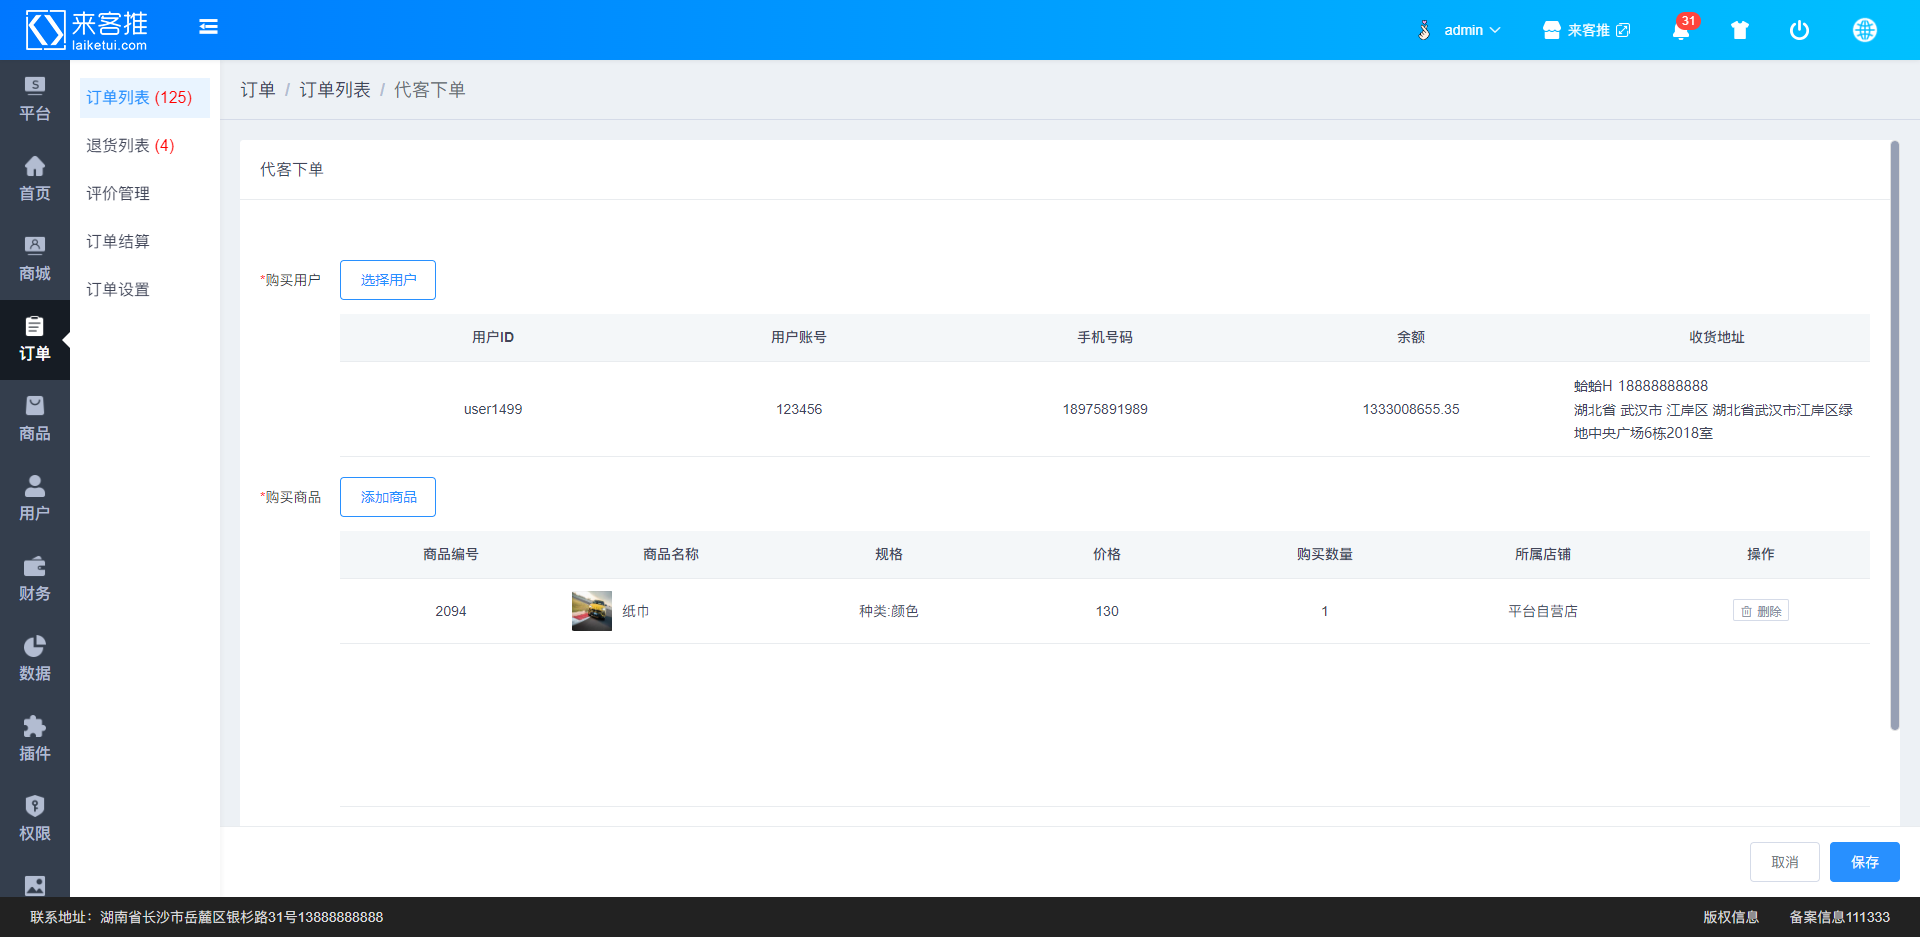Open the globe language icon

(1864, 30)
